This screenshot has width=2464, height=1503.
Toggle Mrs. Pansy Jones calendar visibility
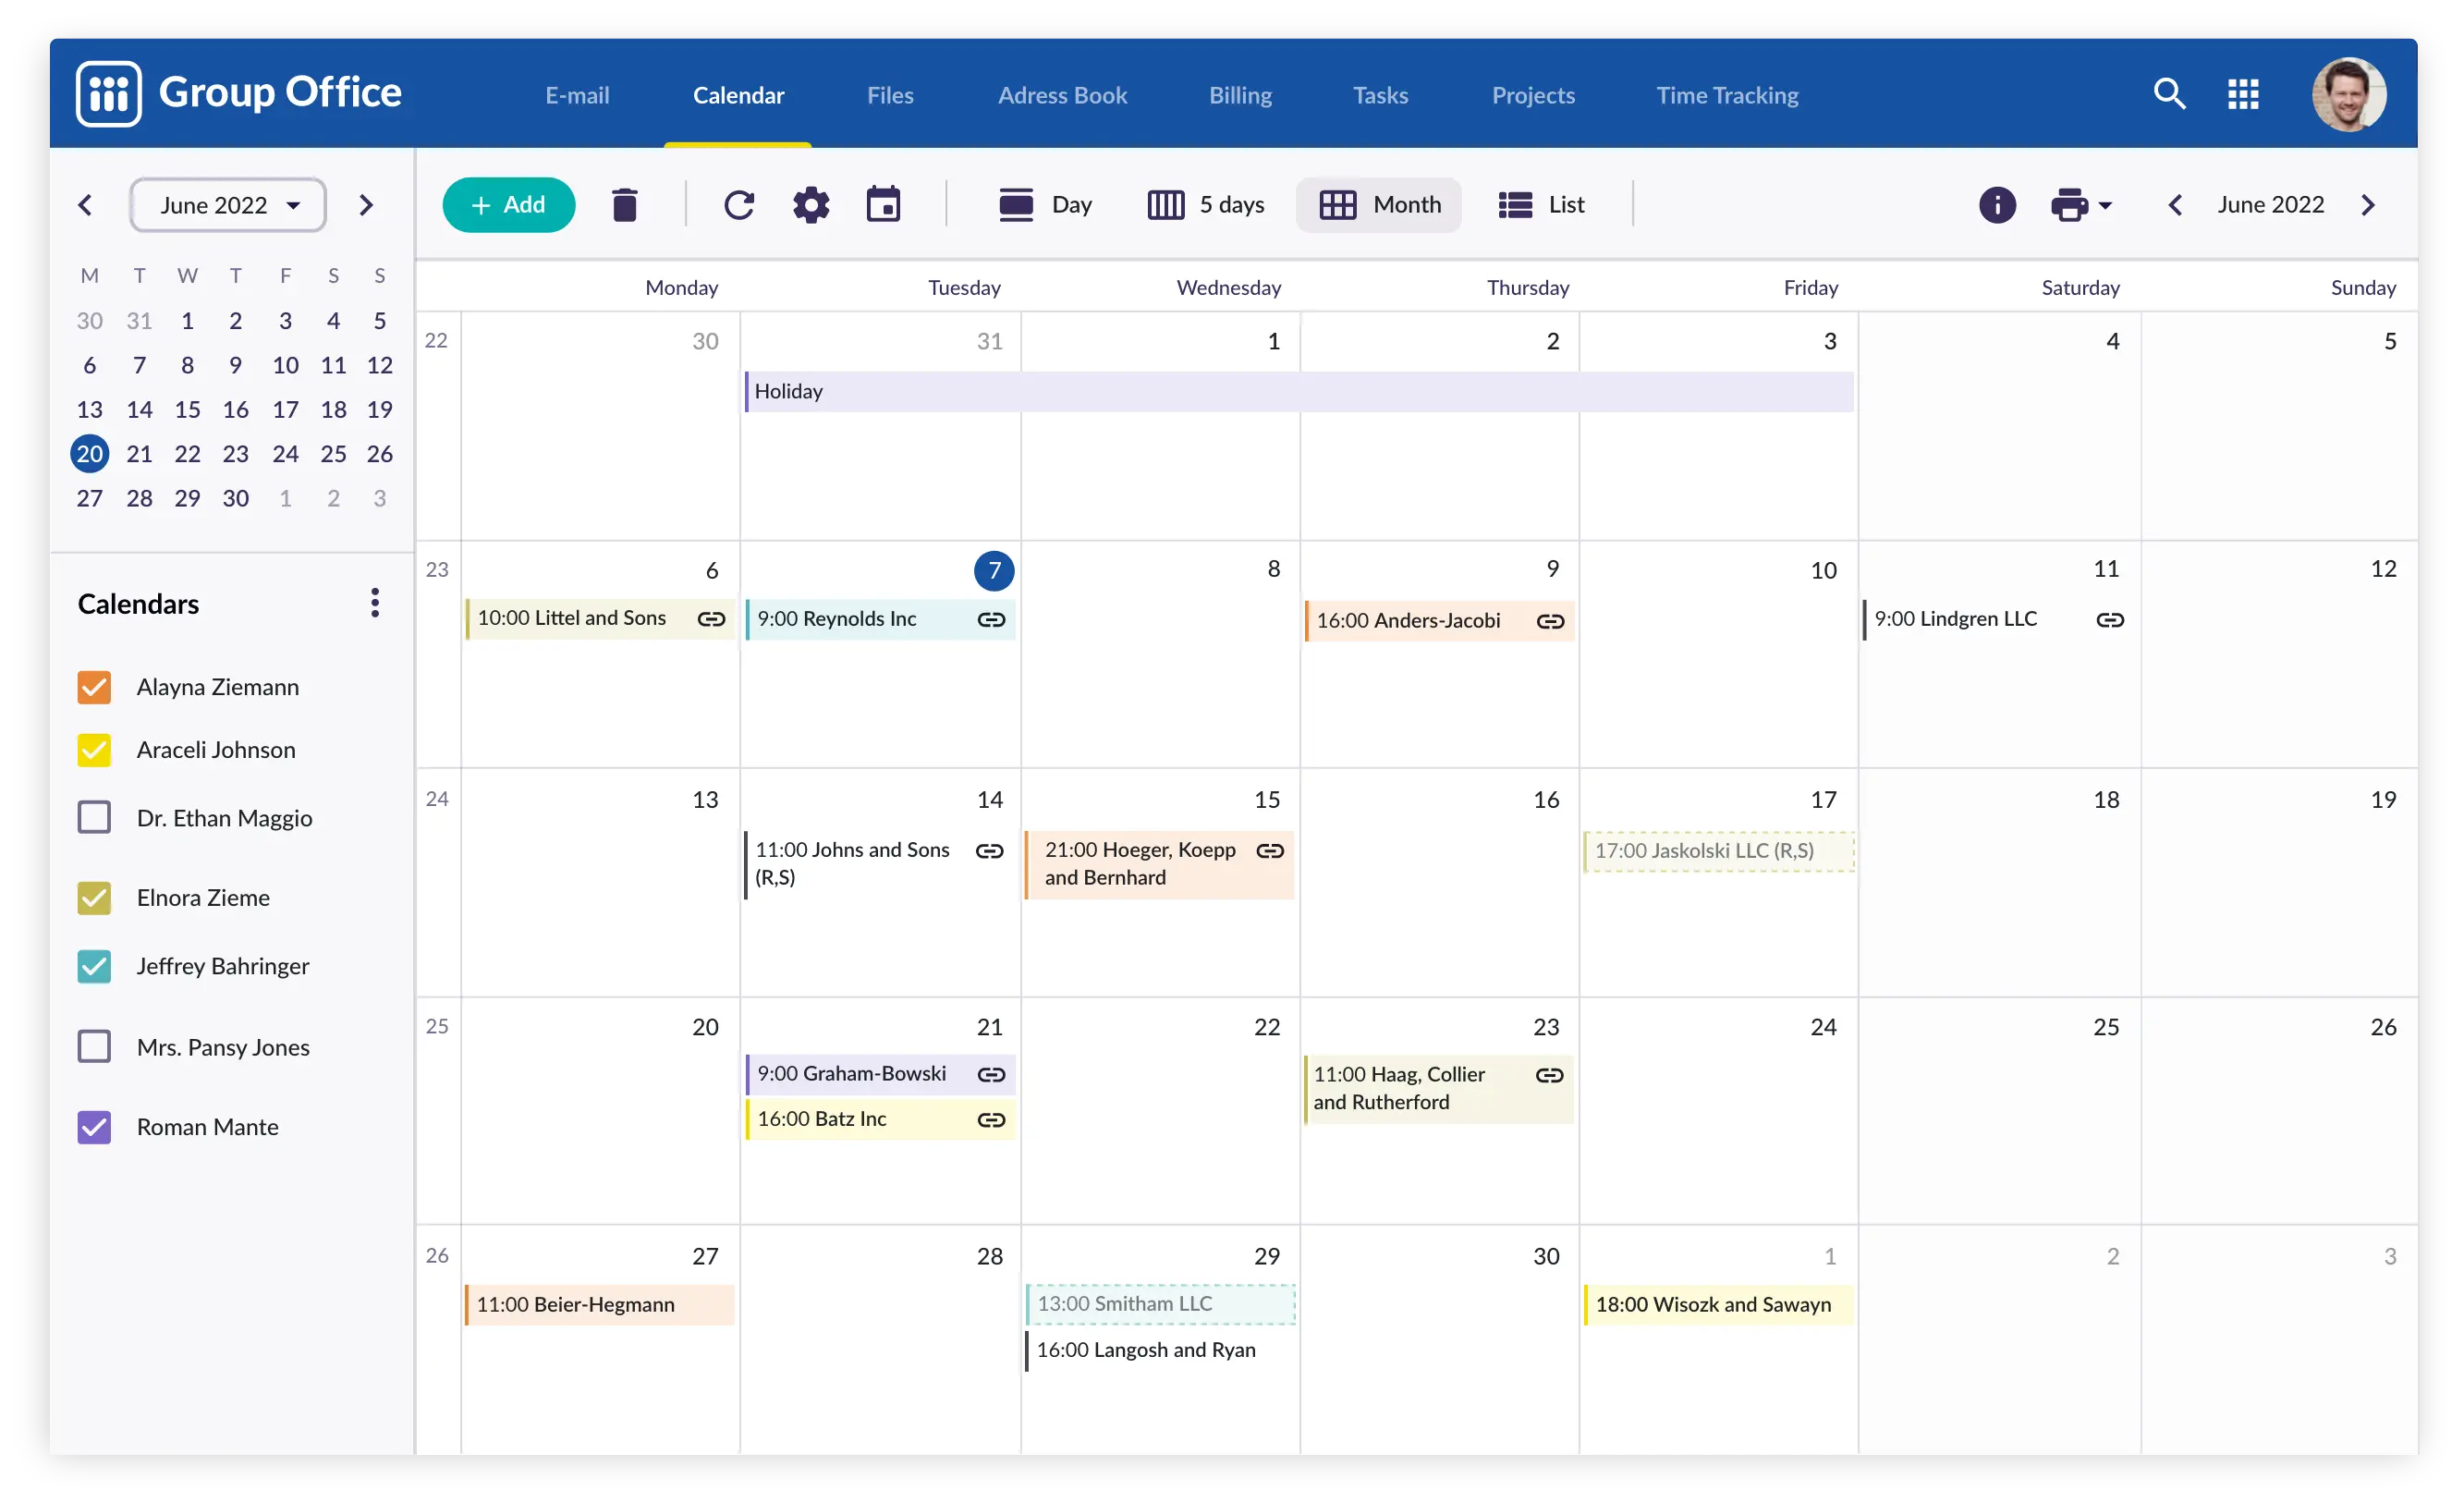[95, 1045]
